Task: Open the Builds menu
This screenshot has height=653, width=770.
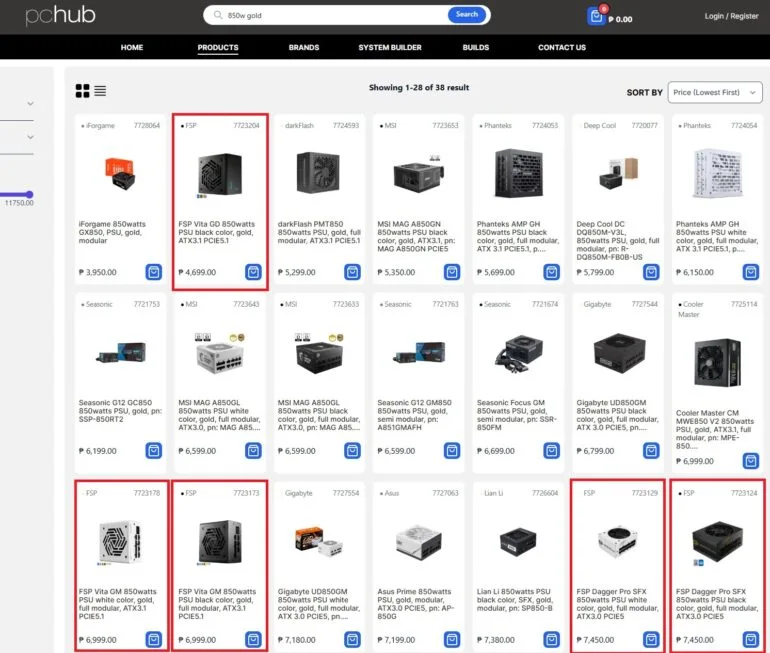Action: pos(476,48)
